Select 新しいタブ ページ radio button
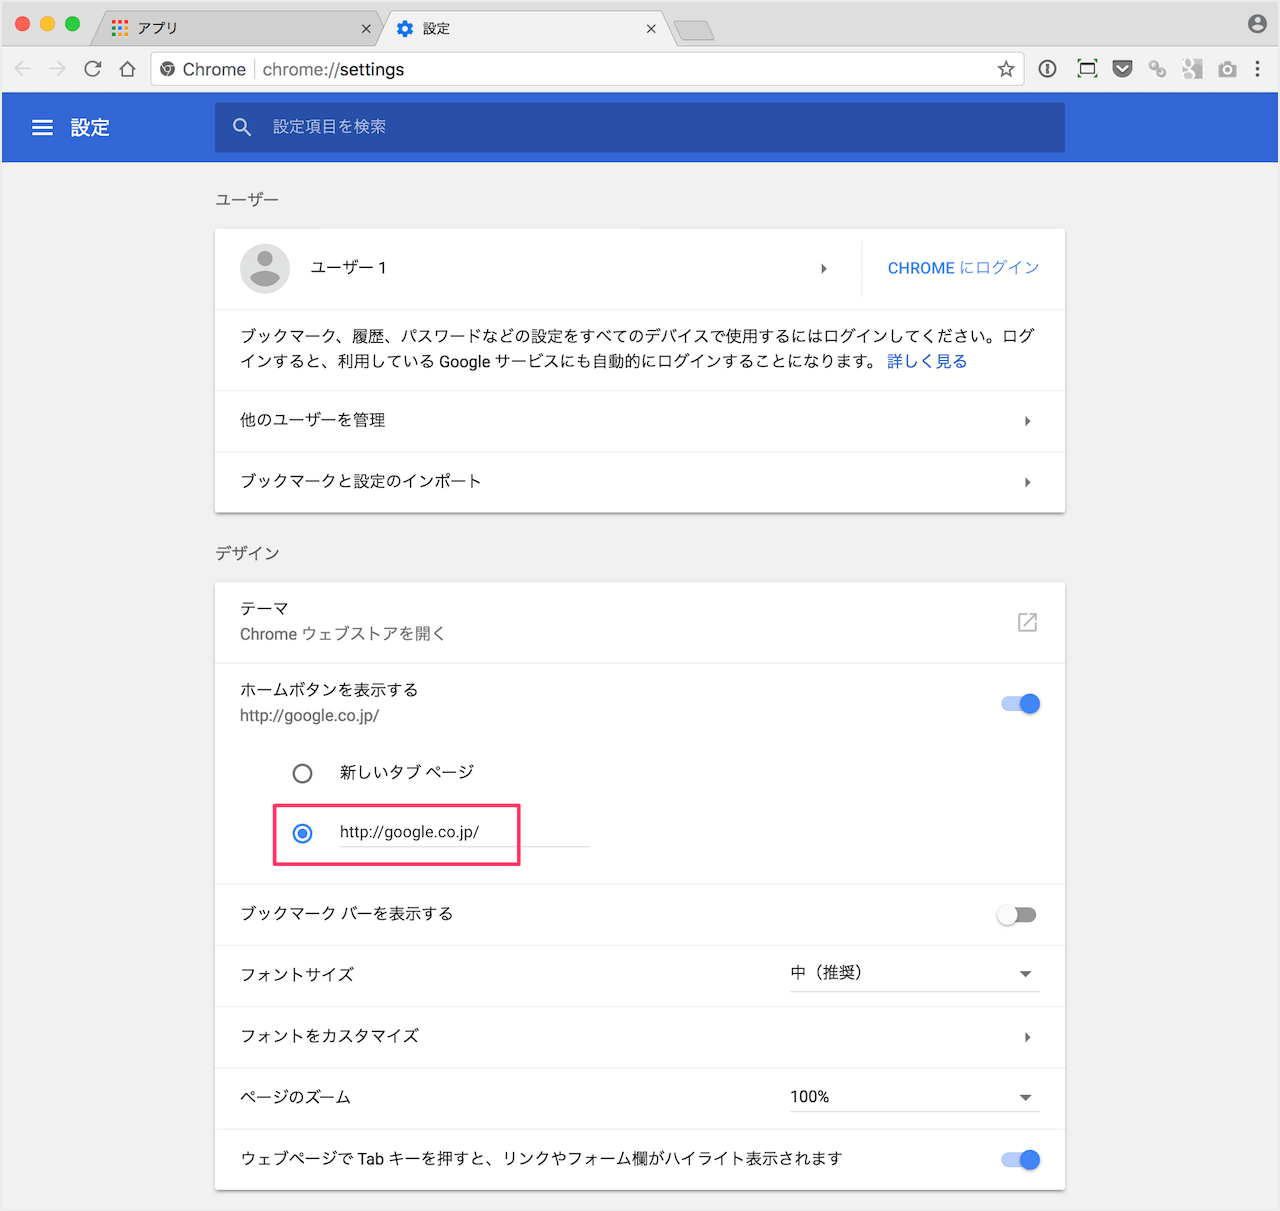The image size is (1280, 1211). tap(302, 773)
